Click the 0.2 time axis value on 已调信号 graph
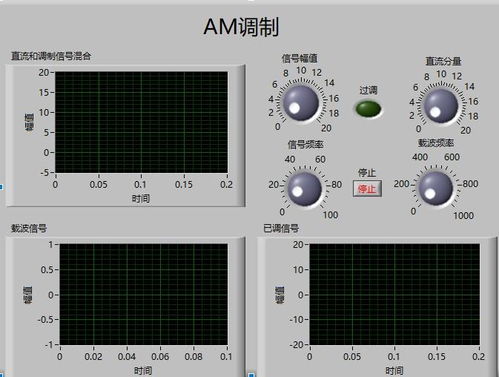Viewport: 499px width, 377px height. pyautogui.click(x=478, y=357)
